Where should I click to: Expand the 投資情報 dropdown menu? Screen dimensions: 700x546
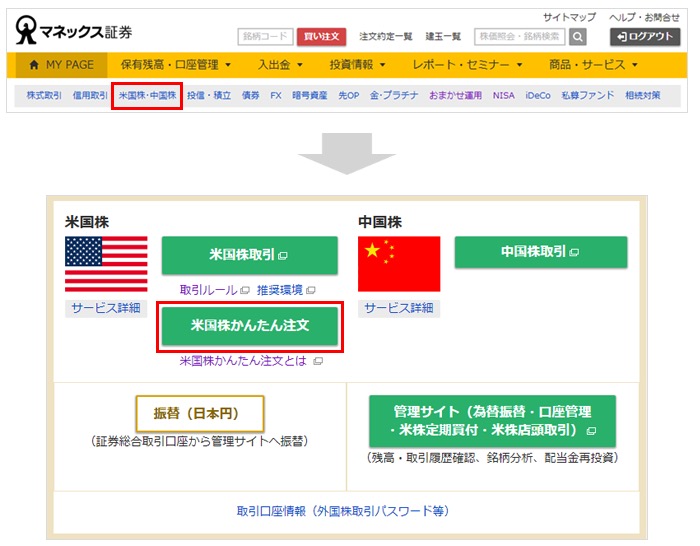(357, 65)
